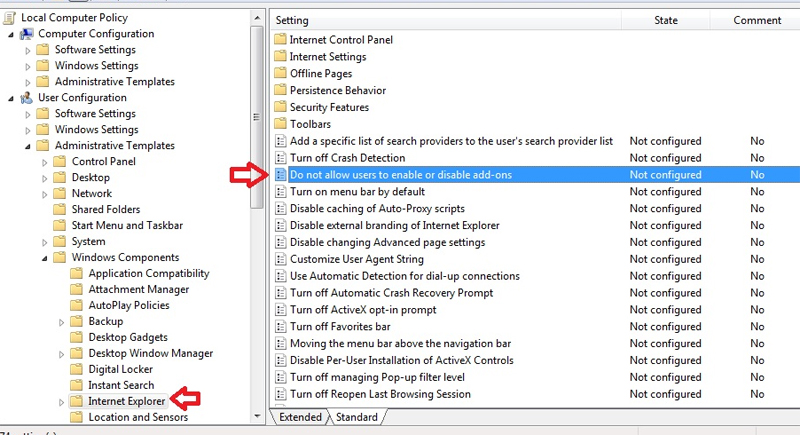Expand Administrative Templates under Computer Configuration
The width and height of the screenshot is (800, 435).
click(x=28, y=82)
